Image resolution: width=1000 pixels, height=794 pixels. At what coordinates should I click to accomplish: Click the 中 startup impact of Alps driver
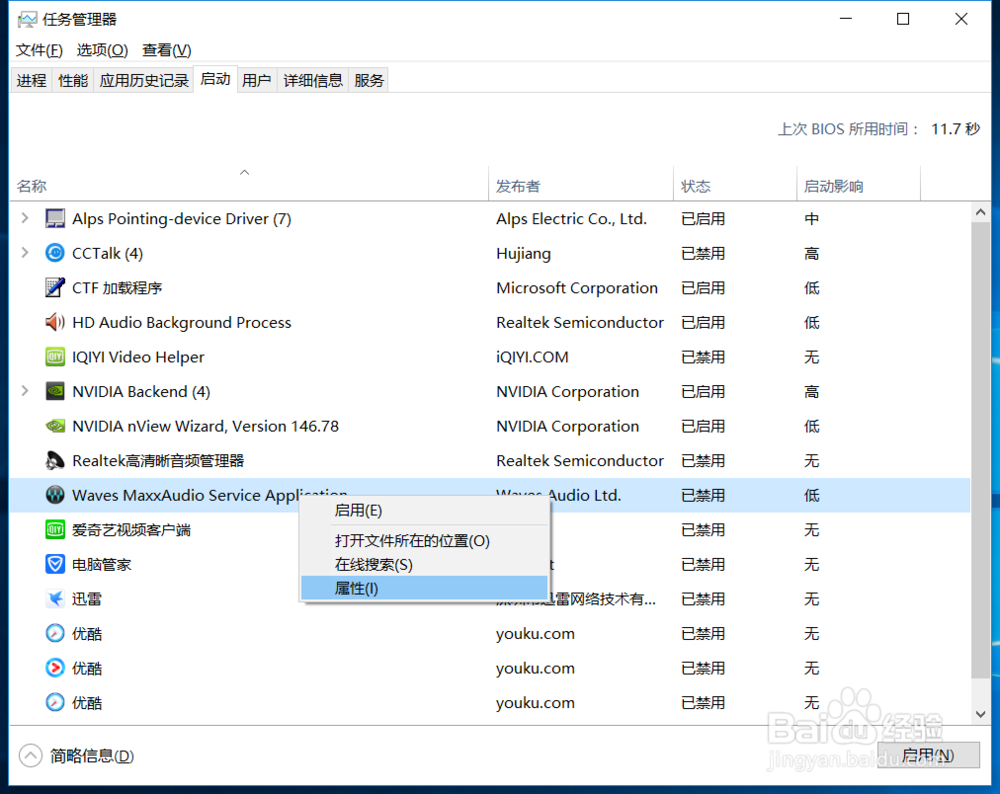tap(811, 219)
